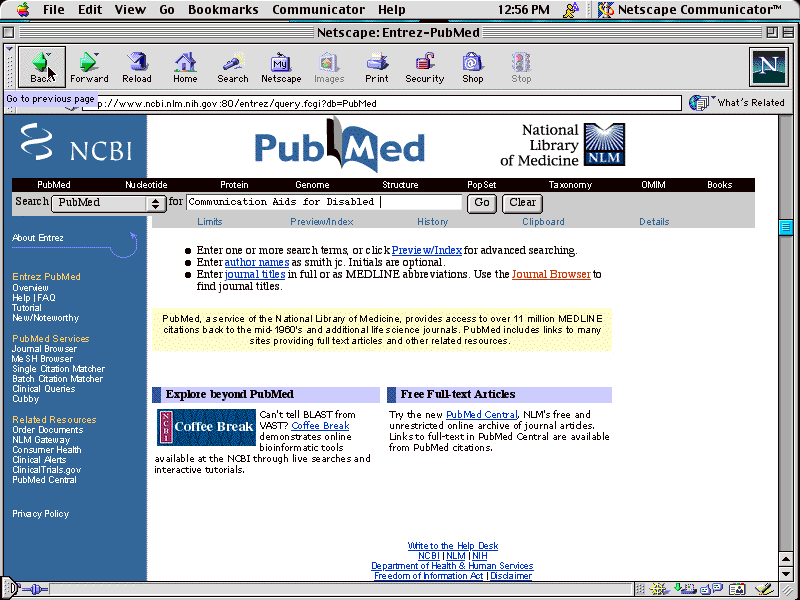Viewport: 800px width, 600px height.
Task: Open the Edit menu
Action: [x=90, y=9]
